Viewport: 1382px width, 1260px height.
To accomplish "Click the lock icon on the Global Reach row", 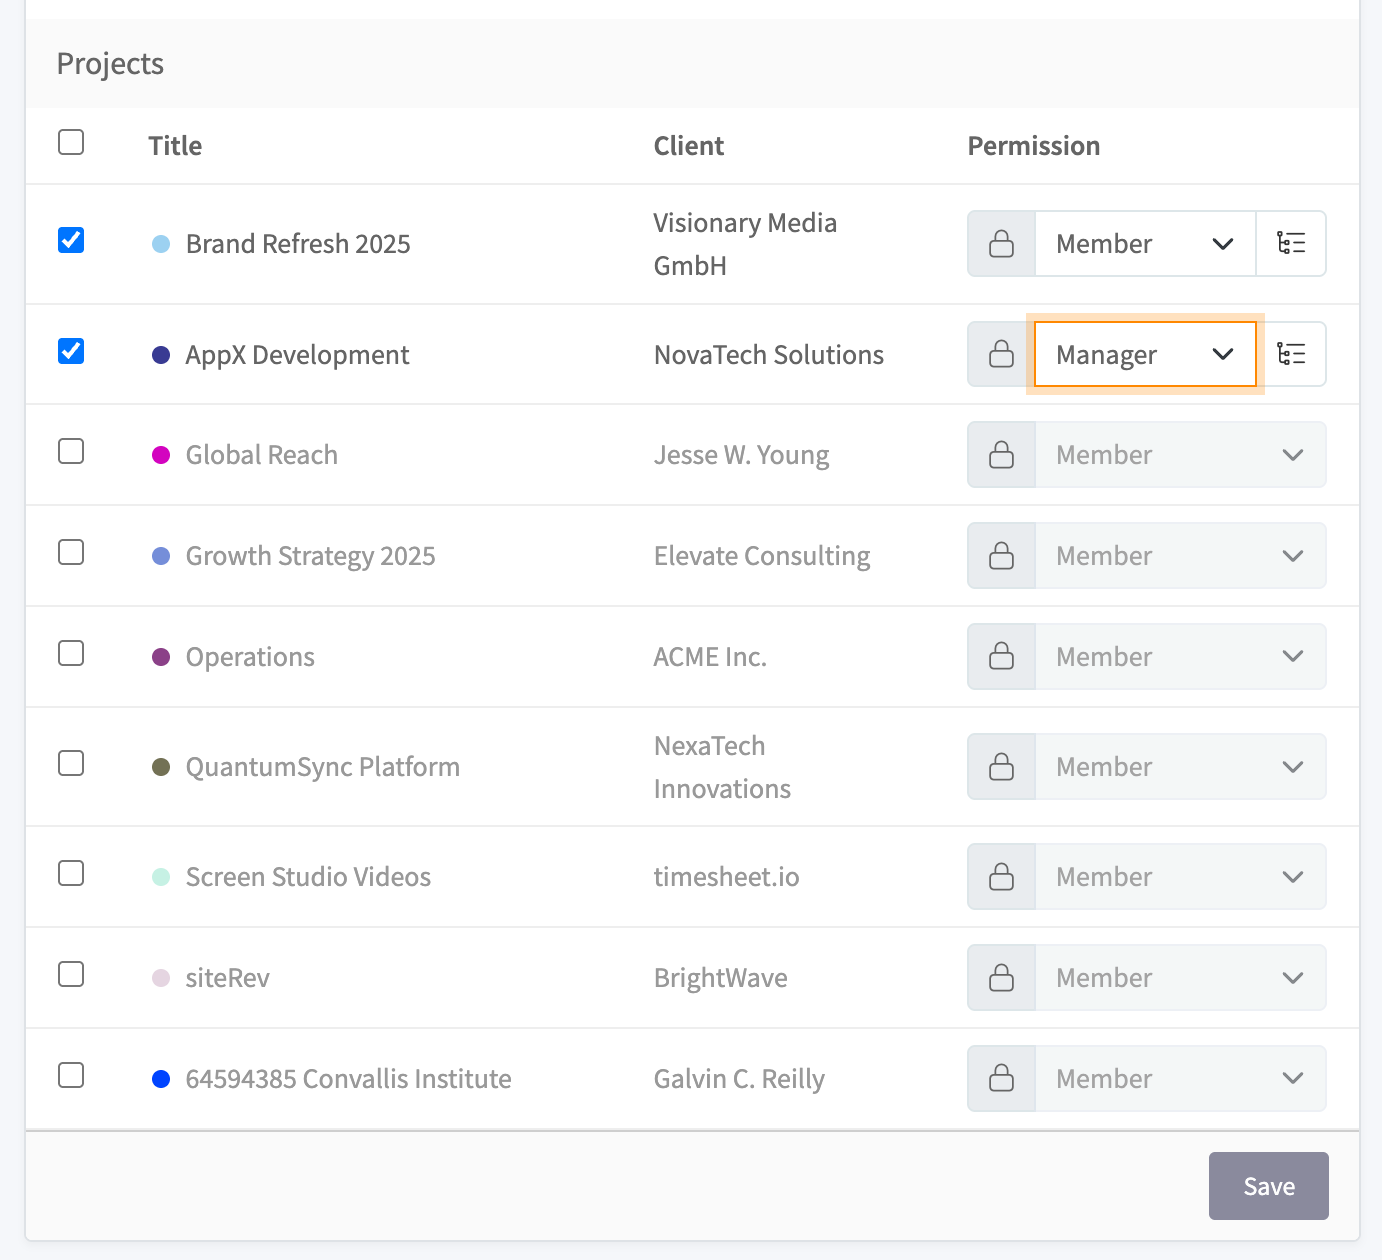I will point(1000,454).
